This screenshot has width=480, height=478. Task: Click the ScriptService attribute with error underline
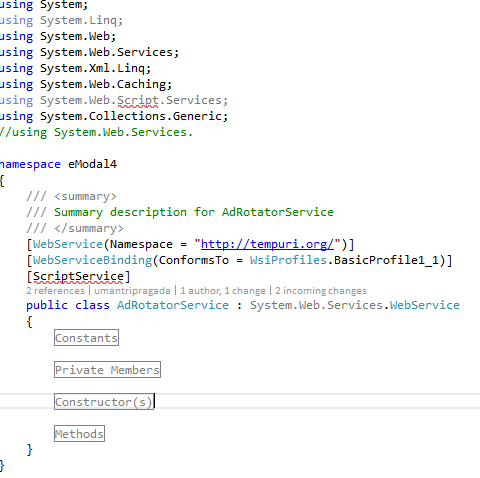point(78,276)
